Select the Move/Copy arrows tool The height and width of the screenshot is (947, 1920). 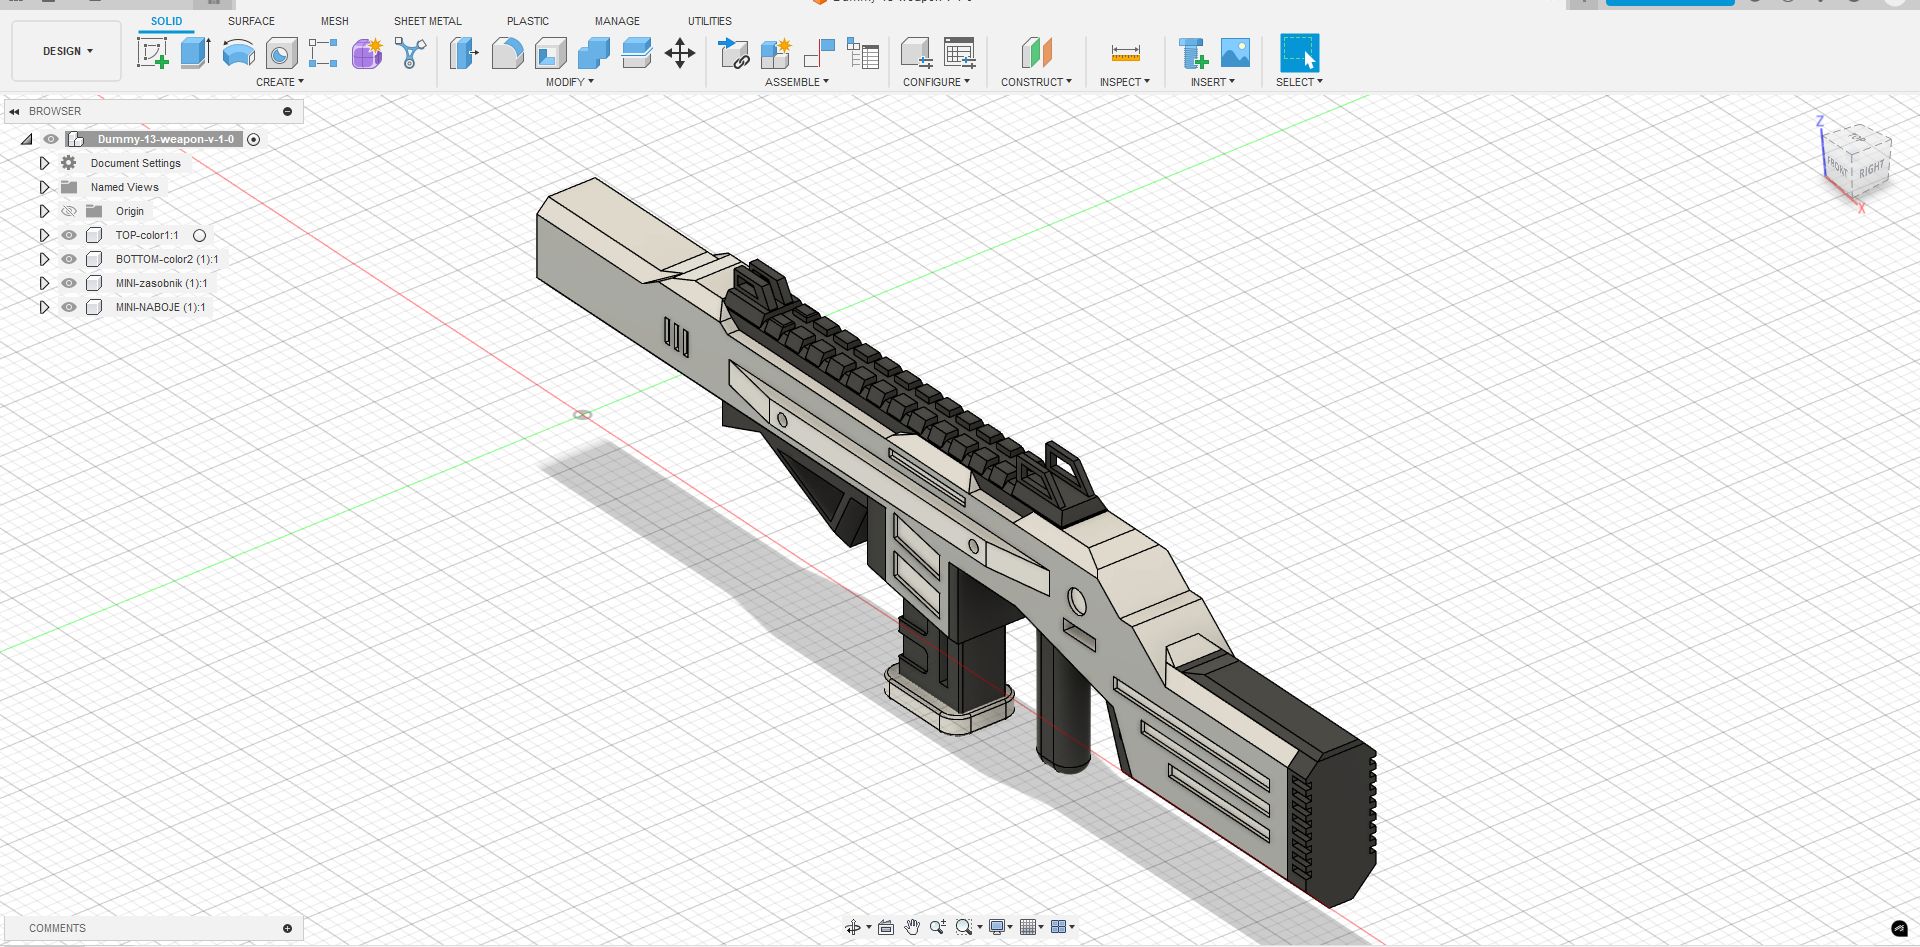[680, 53]
